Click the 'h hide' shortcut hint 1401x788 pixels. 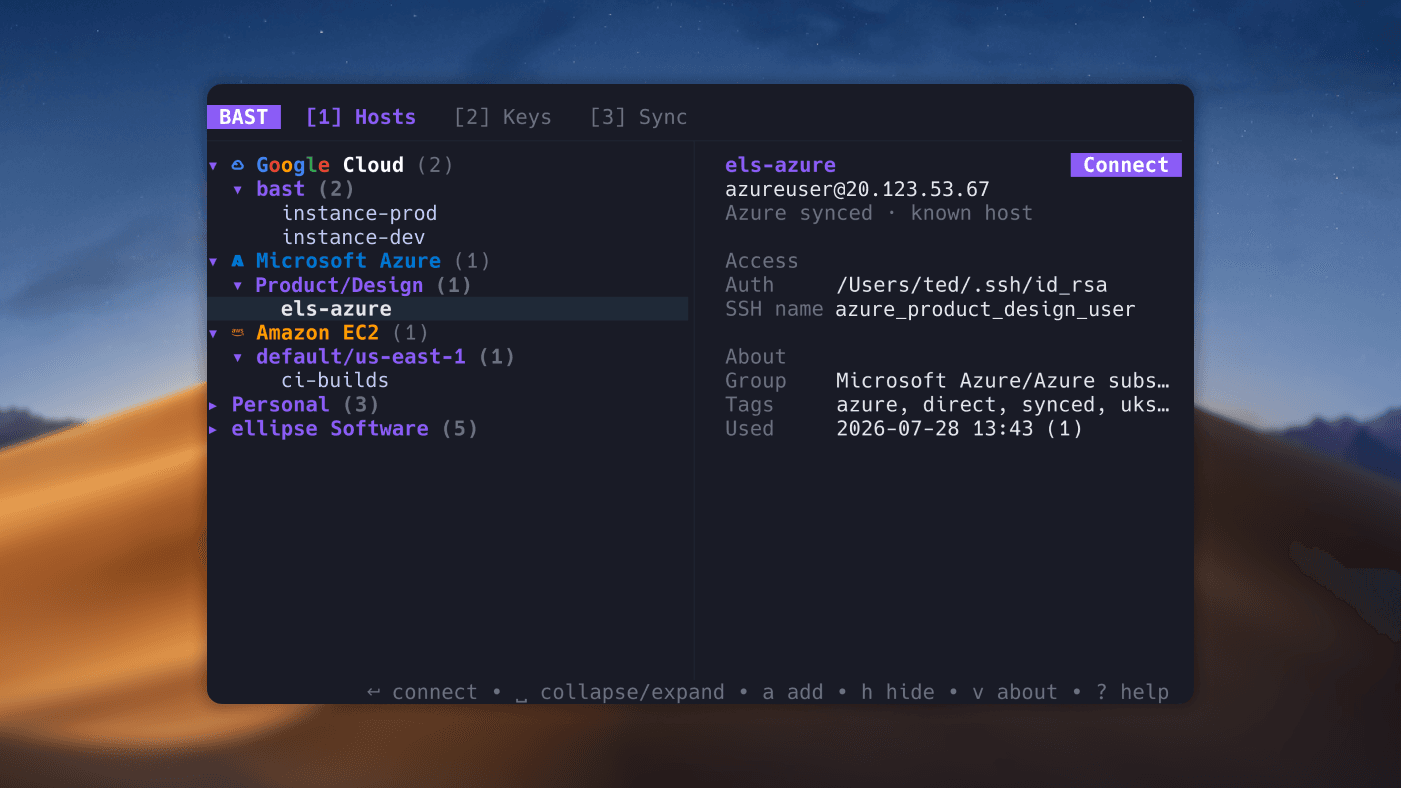click(898, 692)
